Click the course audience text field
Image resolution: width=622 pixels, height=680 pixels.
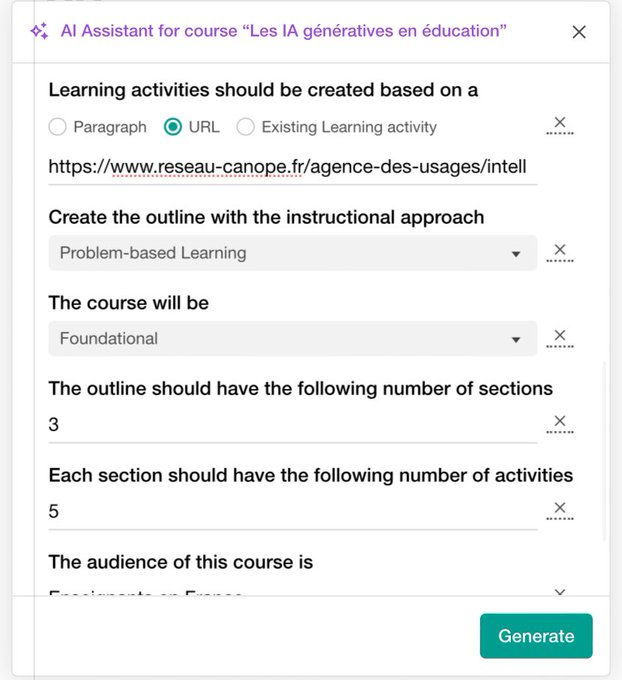[292, 594]
